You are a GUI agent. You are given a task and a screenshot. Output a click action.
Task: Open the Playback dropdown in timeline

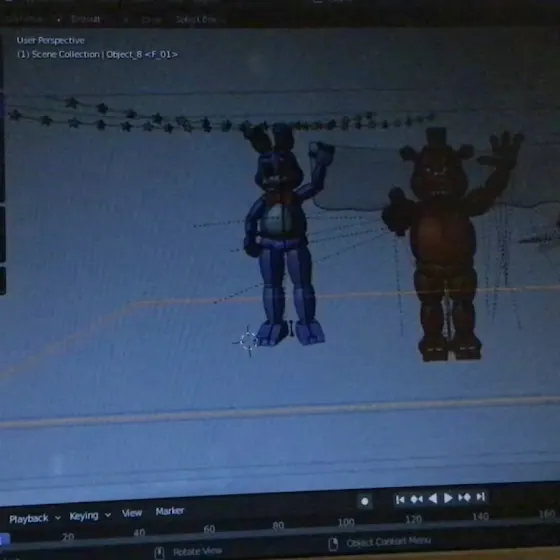tap(35, 519)
